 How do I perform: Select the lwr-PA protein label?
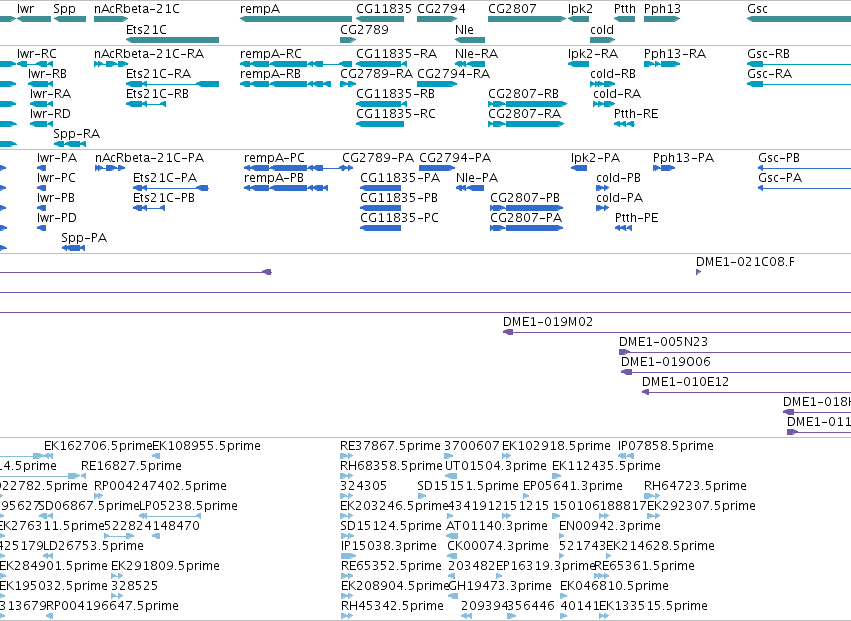pos(57,158)
